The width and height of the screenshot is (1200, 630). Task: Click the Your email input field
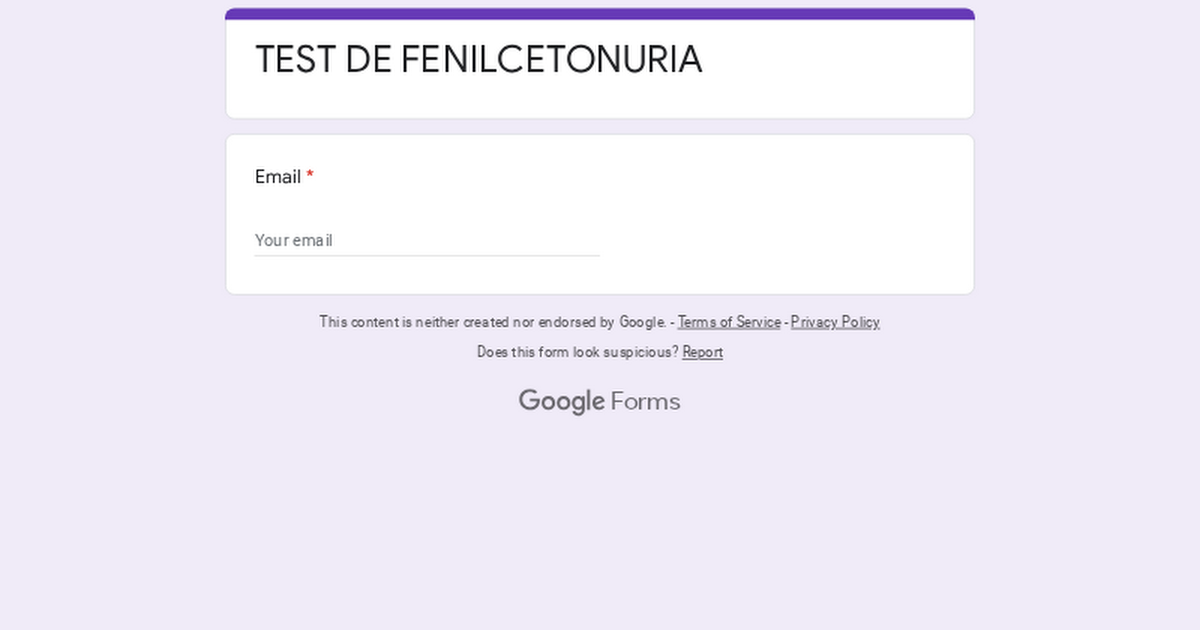[x=427, y=240]
